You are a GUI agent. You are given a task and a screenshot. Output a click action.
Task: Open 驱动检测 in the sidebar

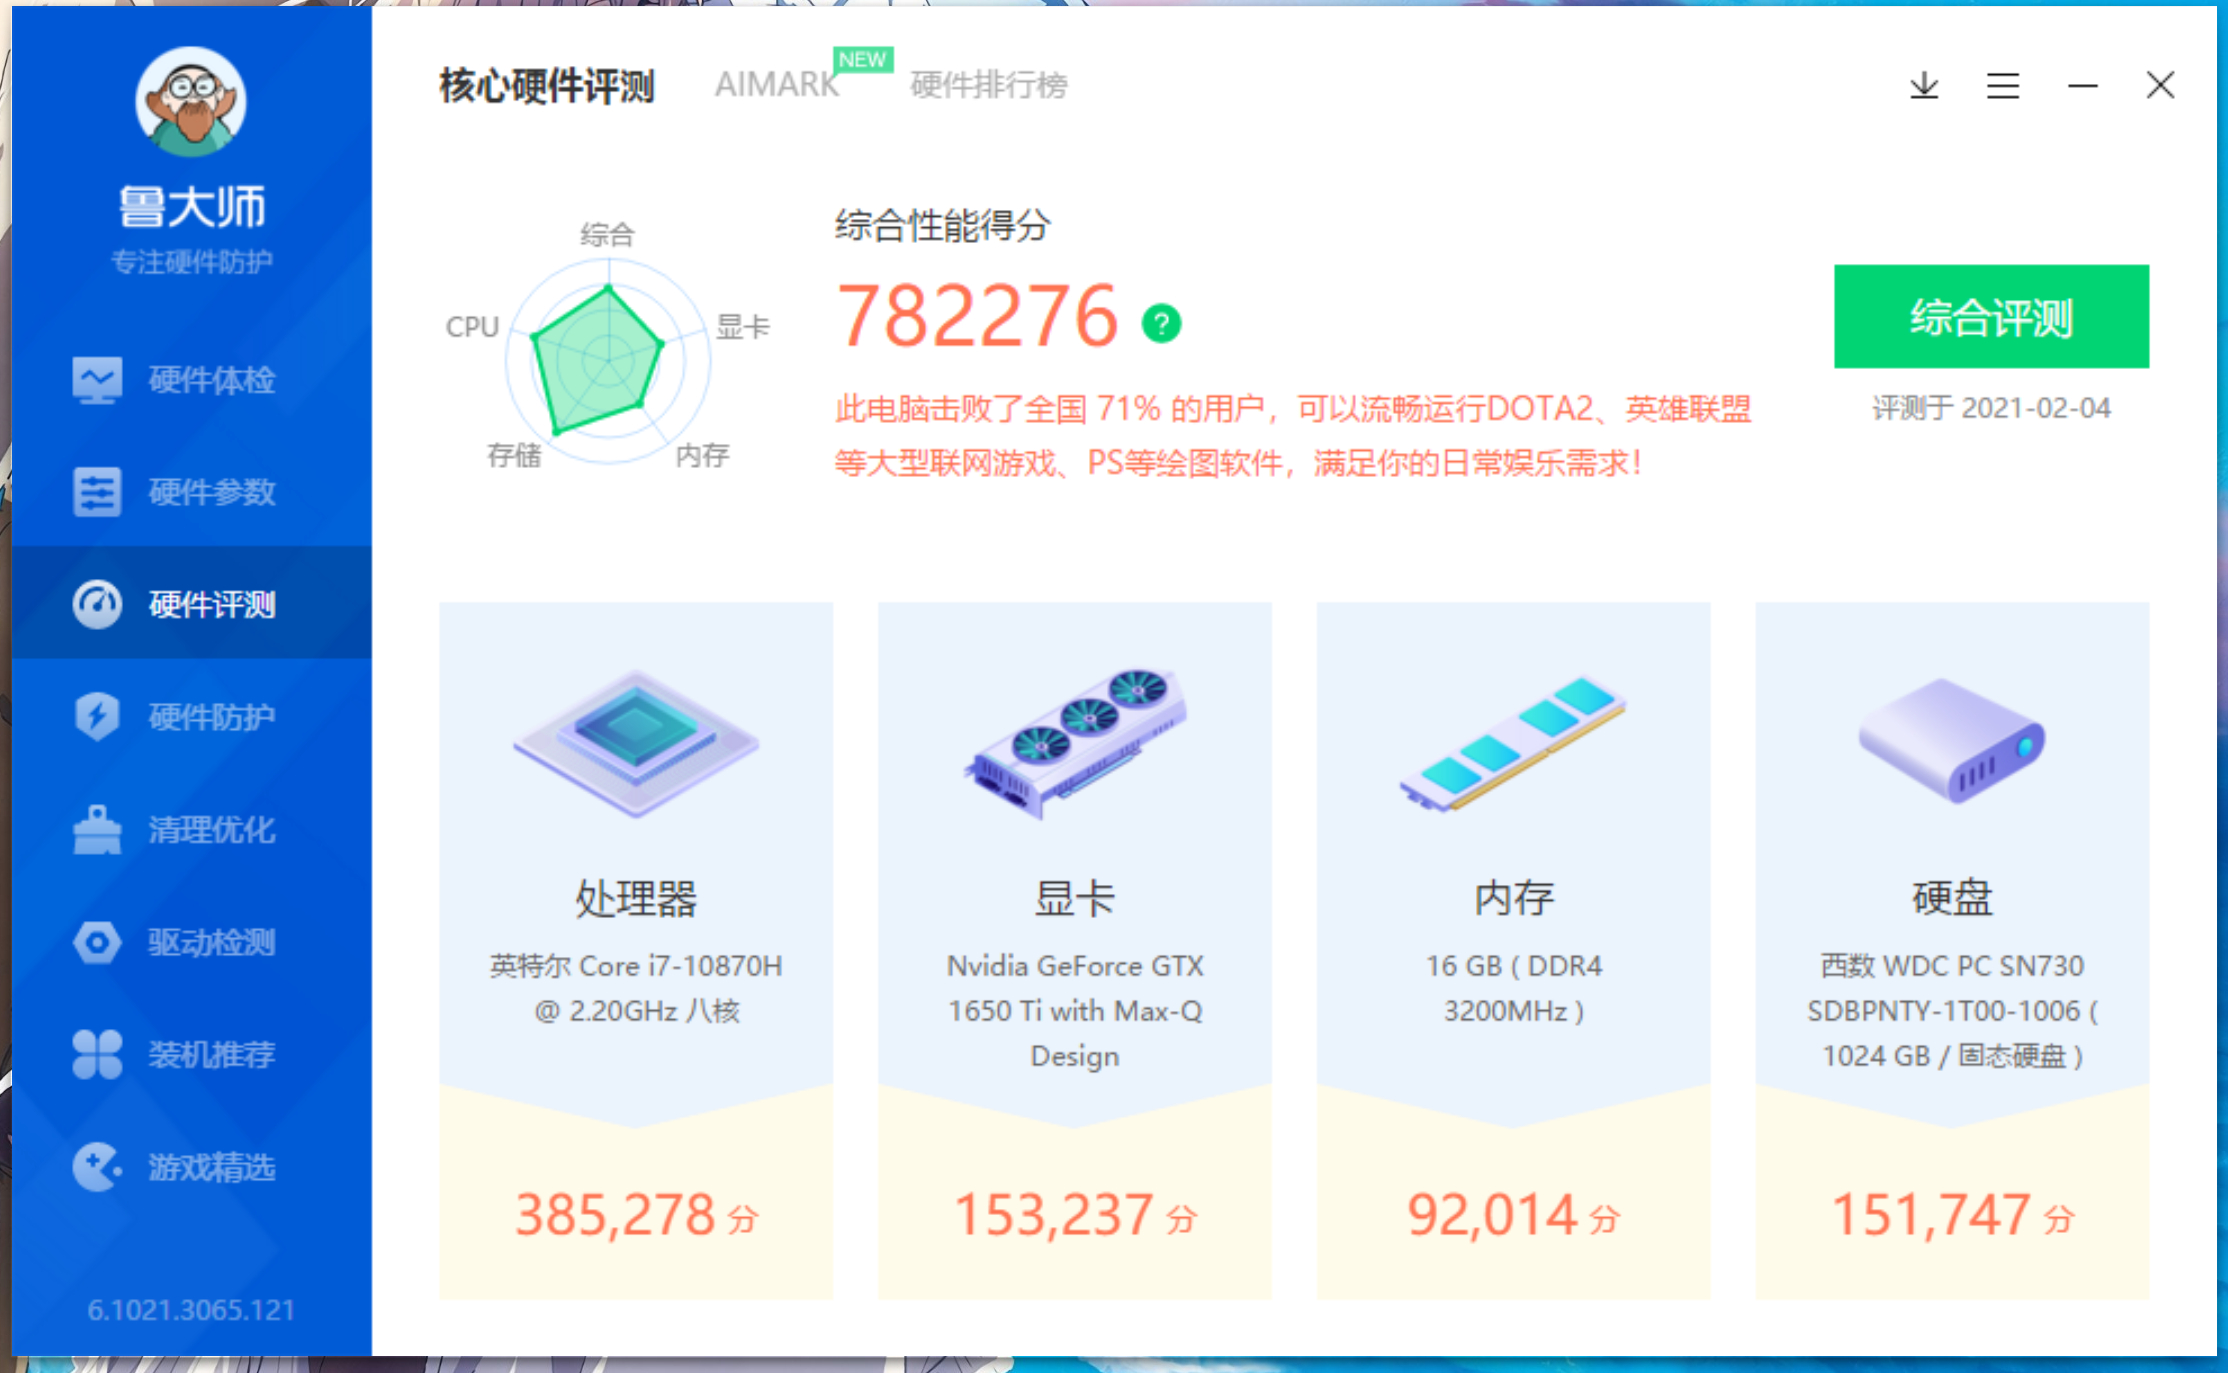tap(192, 942)
